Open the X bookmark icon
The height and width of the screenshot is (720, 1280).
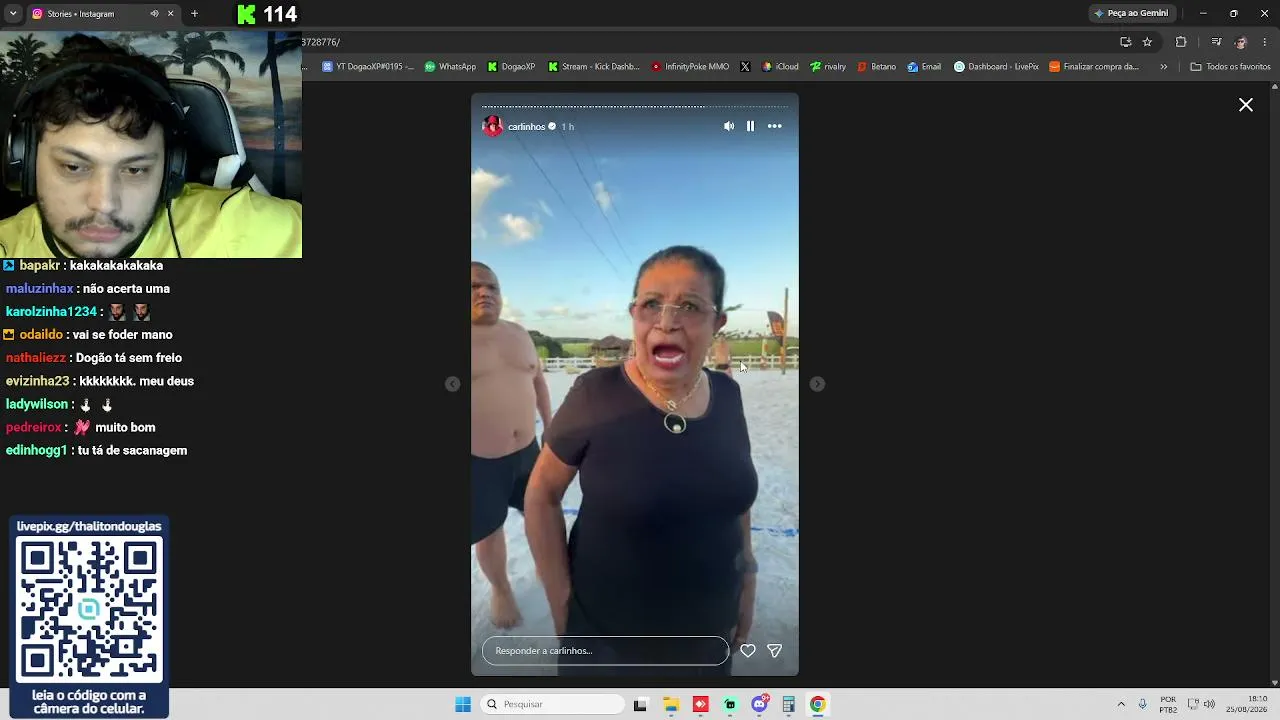745,67
